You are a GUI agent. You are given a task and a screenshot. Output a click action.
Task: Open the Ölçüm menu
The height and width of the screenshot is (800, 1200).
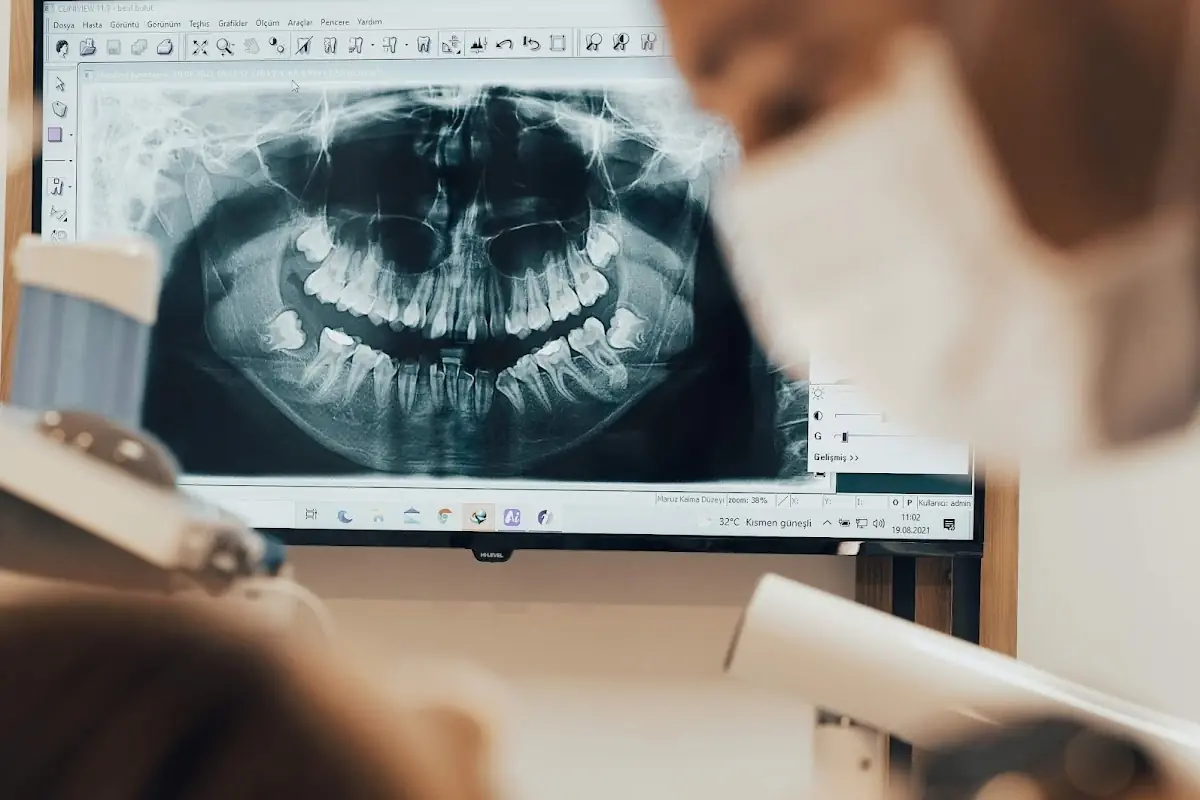click(268, 22)
